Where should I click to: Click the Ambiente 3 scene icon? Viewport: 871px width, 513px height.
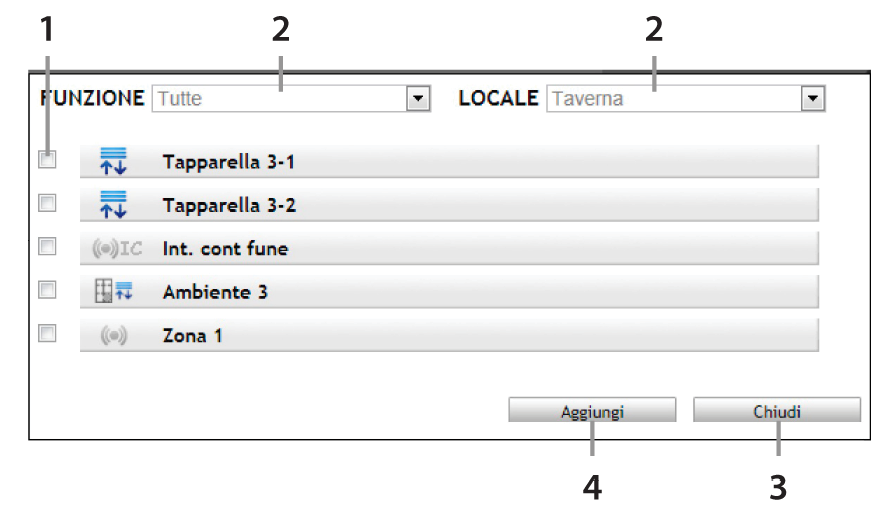pyautogui.click(x=114, y=292)
